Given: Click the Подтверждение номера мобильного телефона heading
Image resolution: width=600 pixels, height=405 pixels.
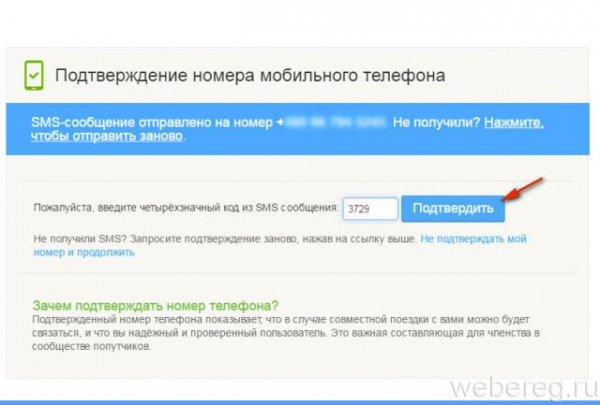Looking at the screenshot, I should tap(250, 75).
